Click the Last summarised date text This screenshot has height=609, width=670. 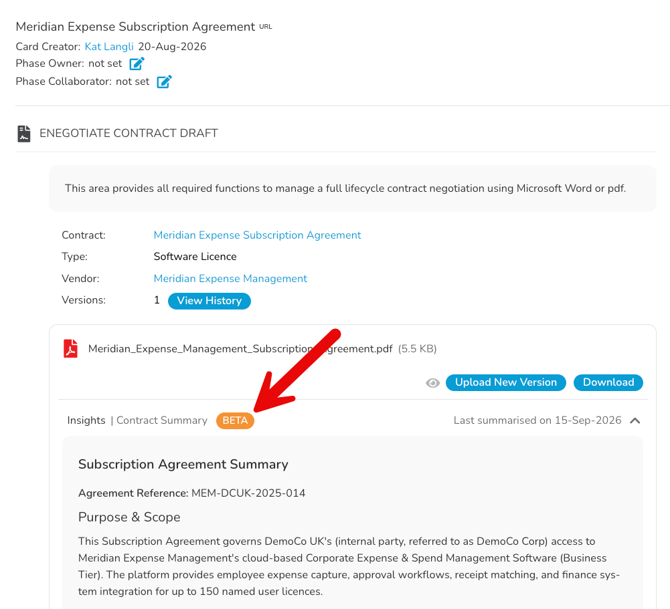[x=538, y=421]
